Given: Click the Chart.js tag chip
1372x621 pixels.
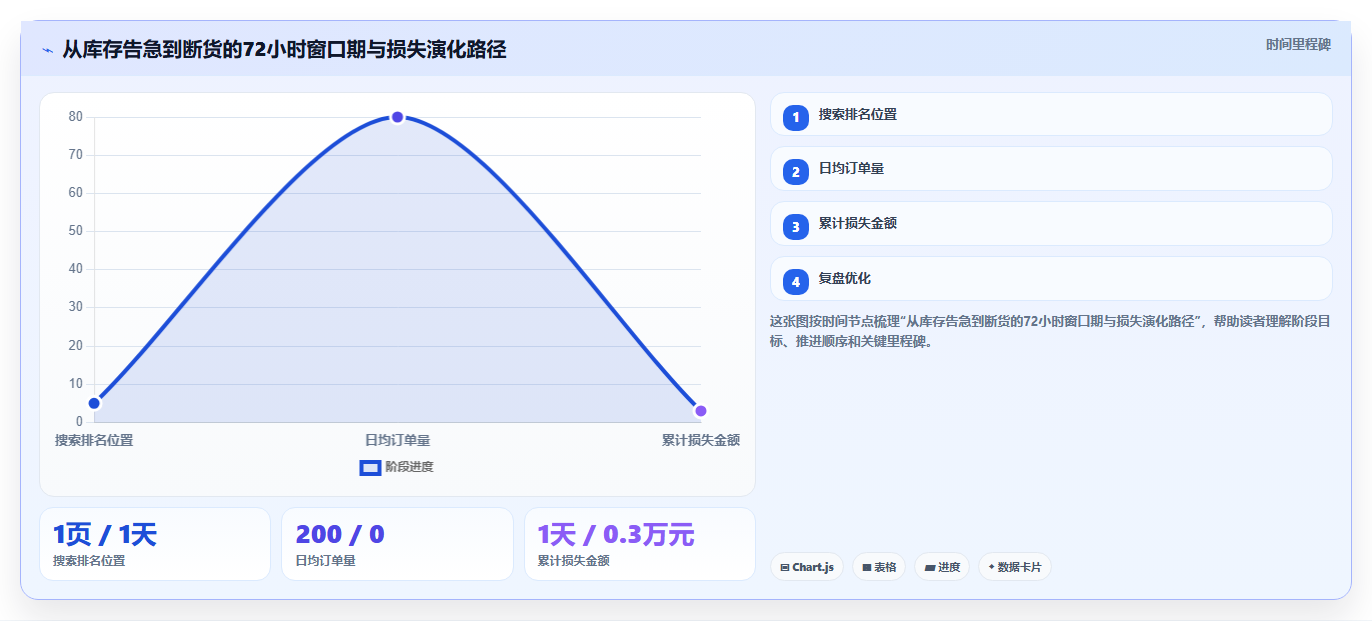Looking at the screenshot, I should coord(807,567).
